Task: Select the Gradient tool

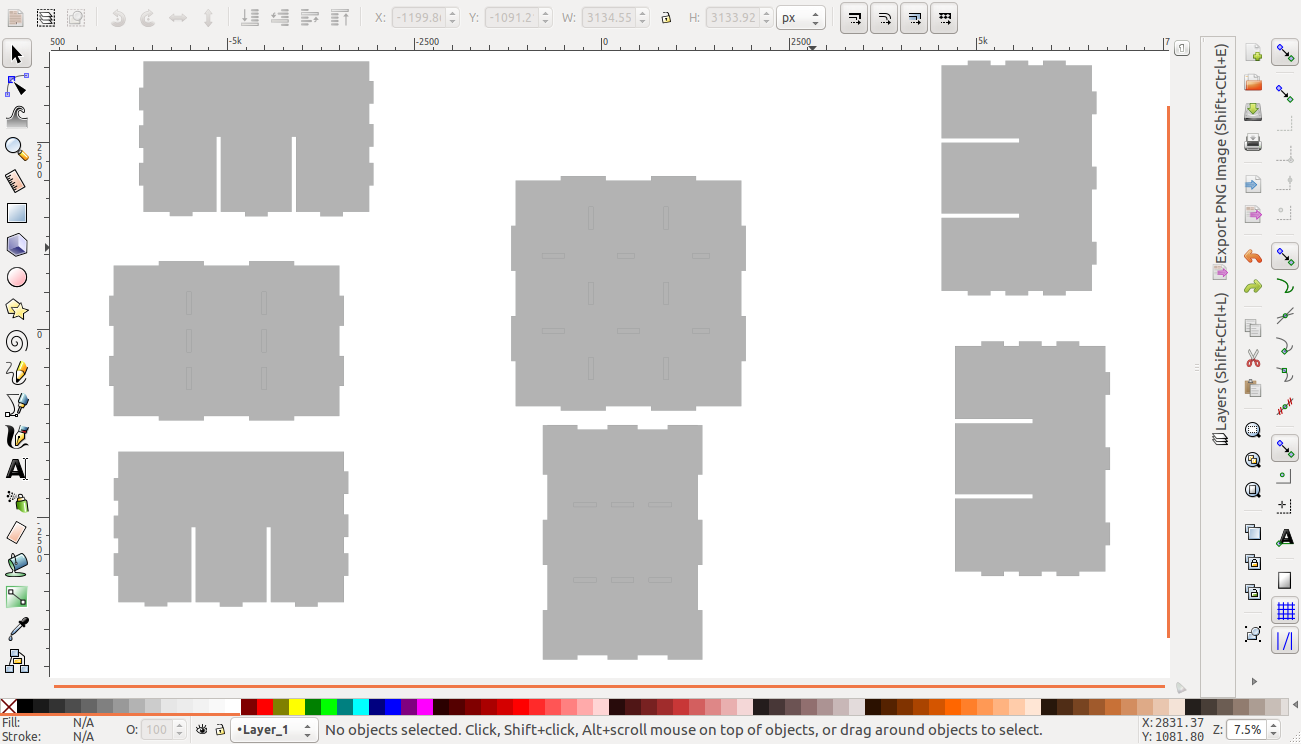Action: pyautogui.click(x=17, y=597)
